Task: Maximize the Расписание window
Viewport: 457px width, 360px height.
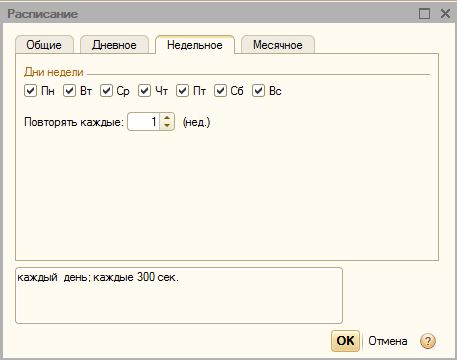Action: click(x=424, y=14)
